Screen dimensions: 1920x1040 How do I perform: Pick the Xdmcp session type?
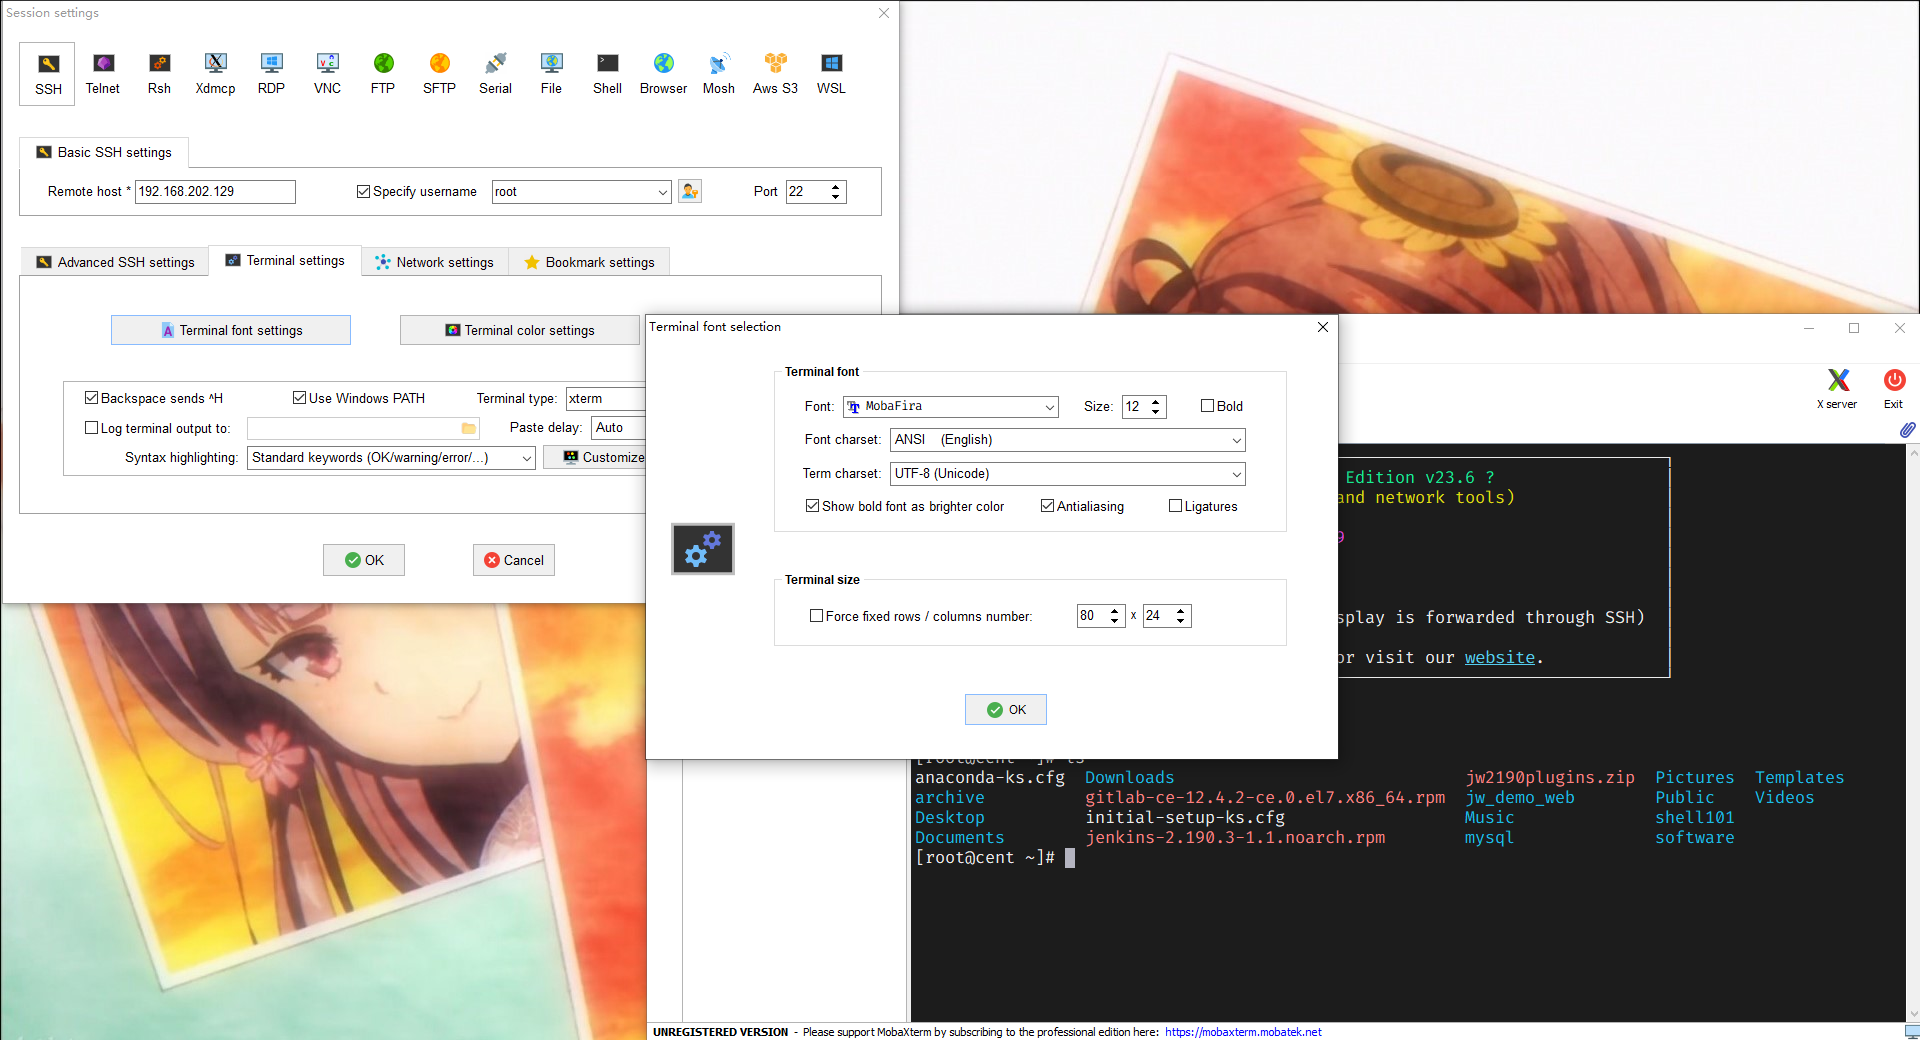(215, 74)
